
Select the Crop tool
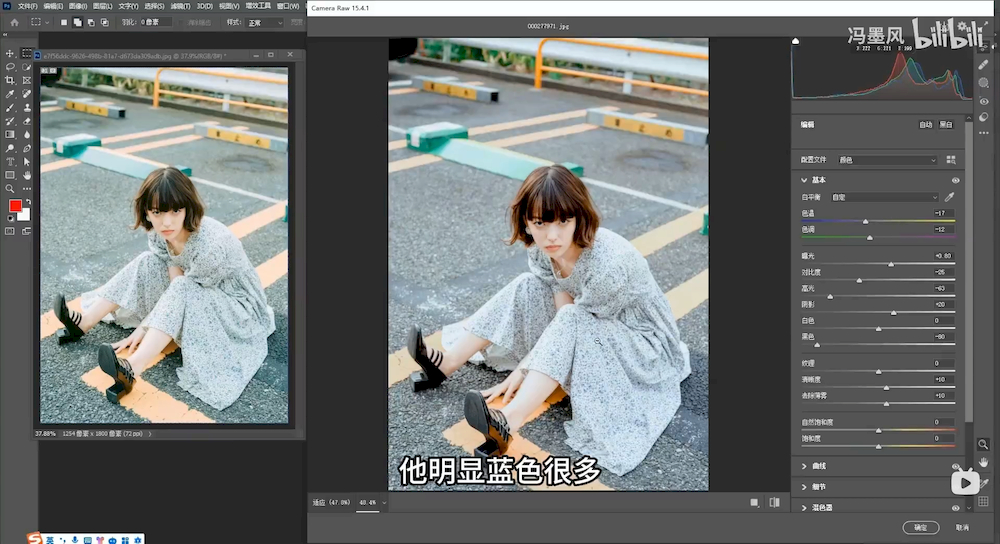10,80
